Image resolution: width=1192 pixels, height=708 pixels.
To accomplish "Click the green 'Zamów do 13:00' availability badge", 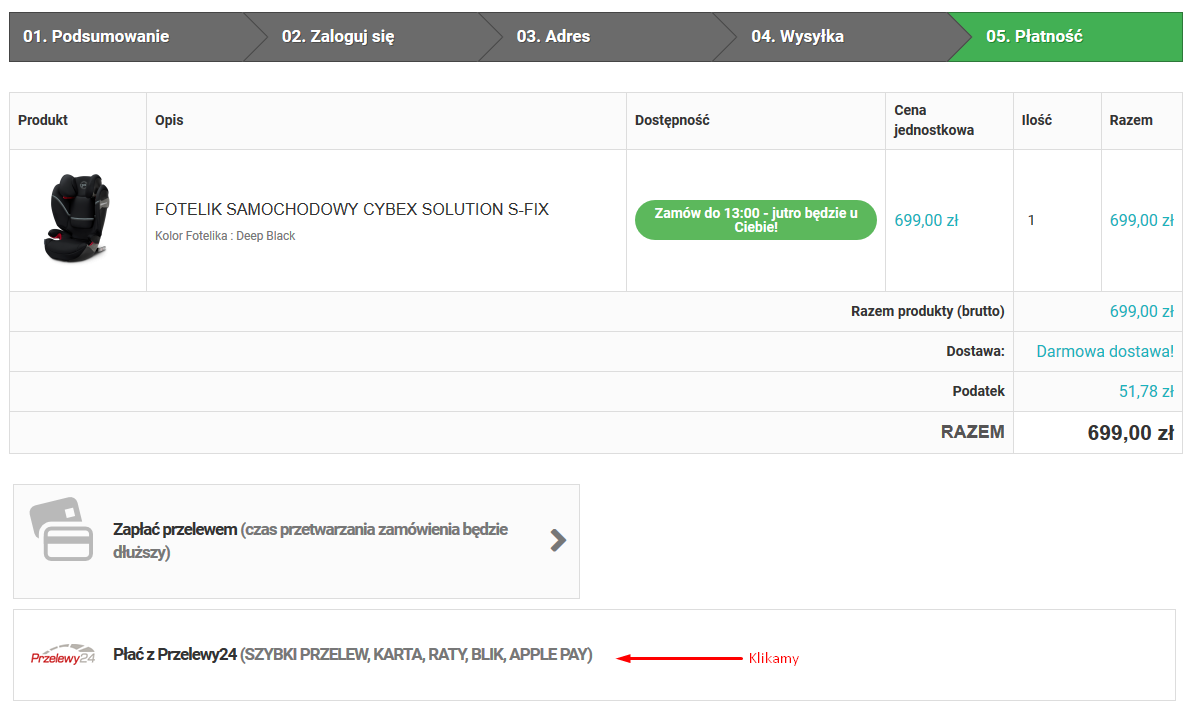I will 756,220.
